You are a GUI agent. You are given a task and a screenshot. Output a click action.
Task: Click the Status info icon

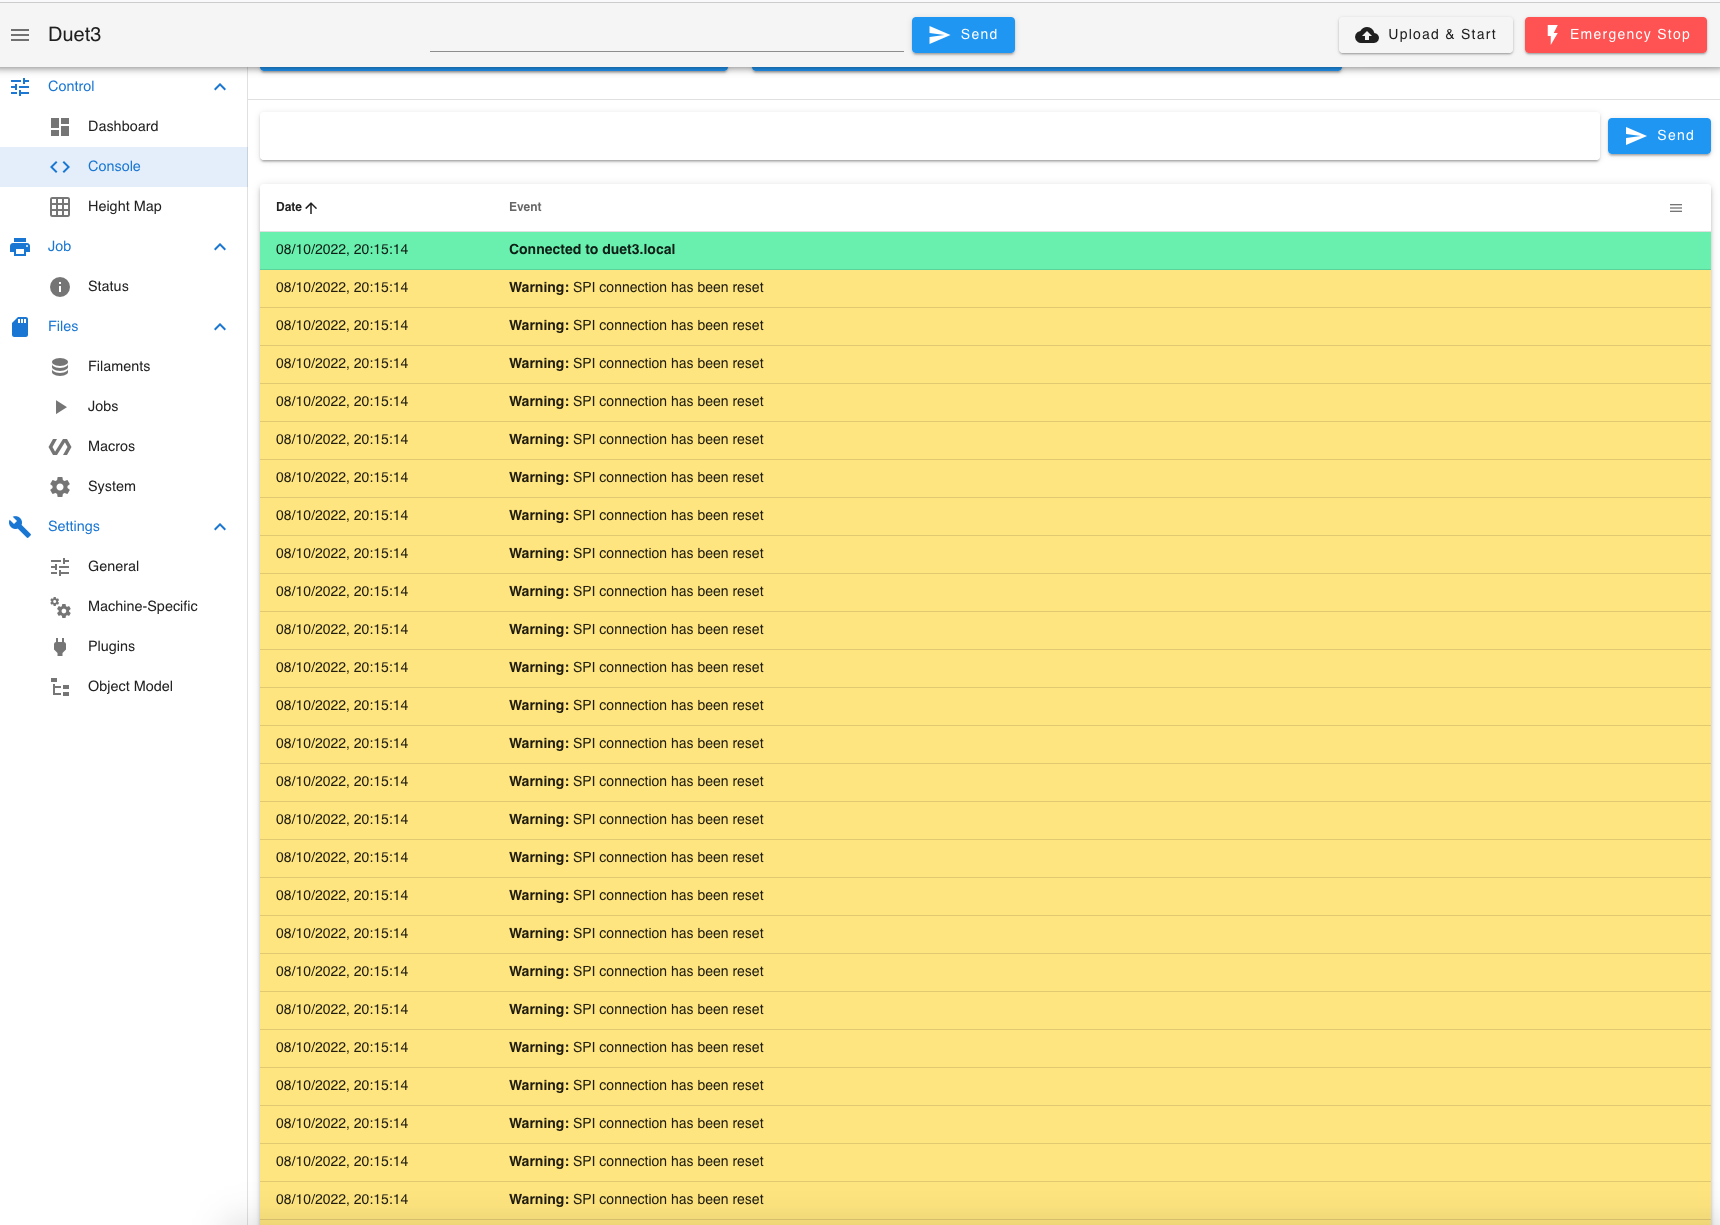tap(60, 287)
